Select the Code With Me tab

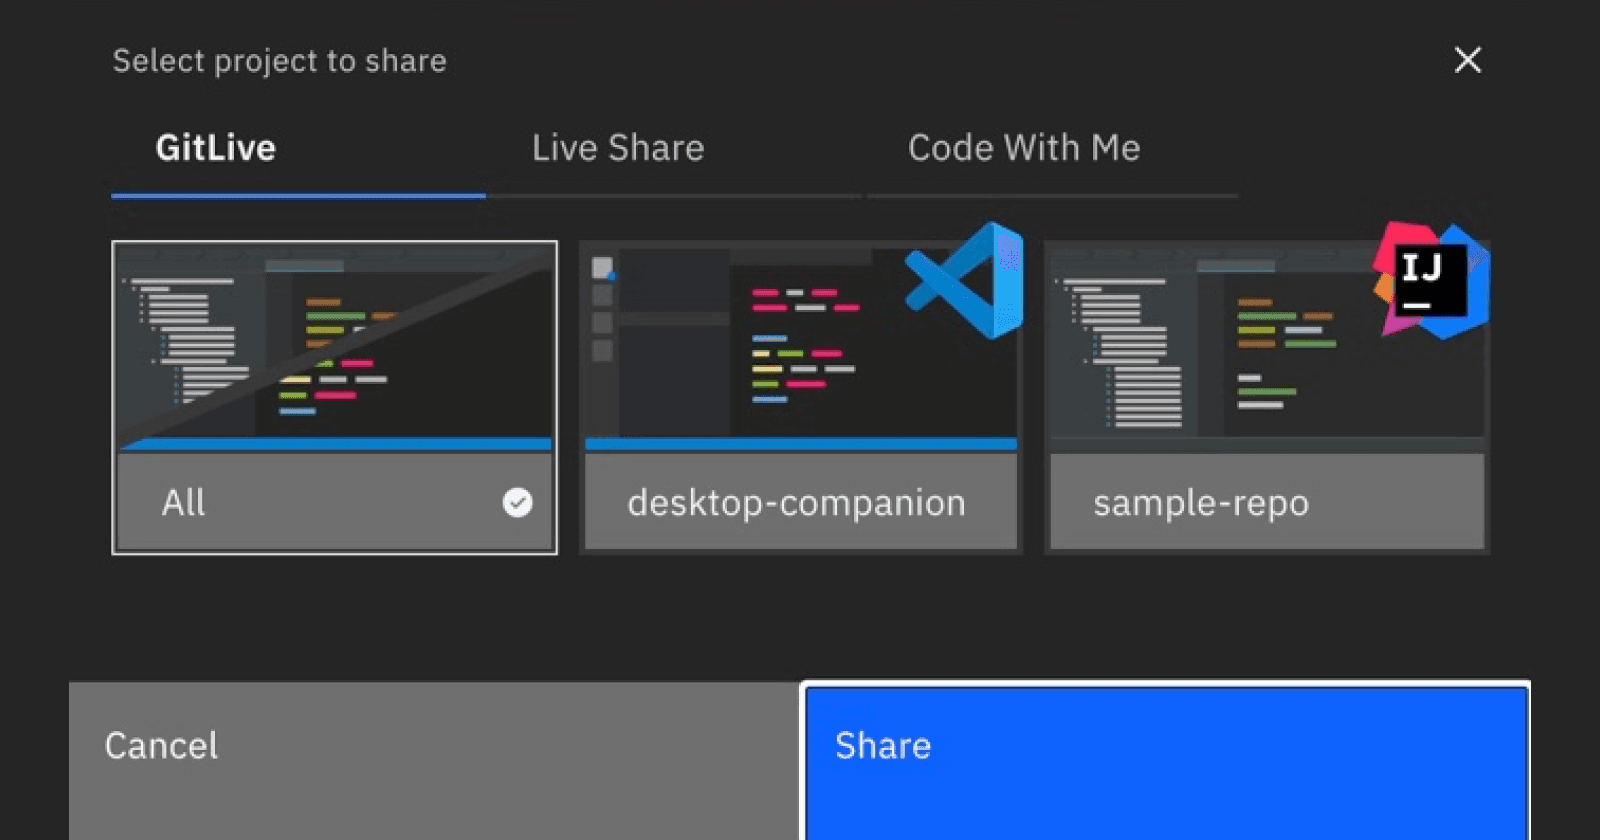(1024, 148)
